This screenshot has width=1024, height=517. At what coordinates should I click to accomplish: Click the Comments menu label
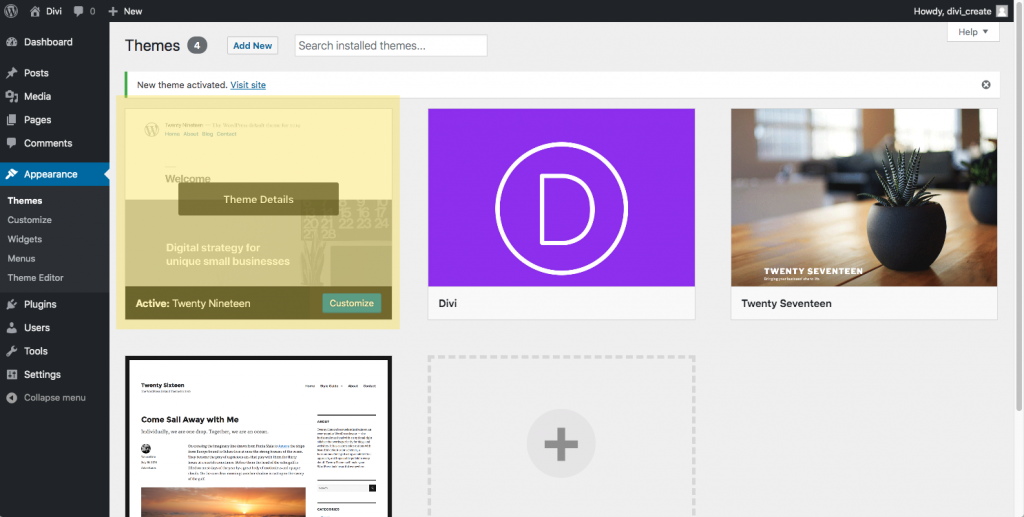point(48,143)
